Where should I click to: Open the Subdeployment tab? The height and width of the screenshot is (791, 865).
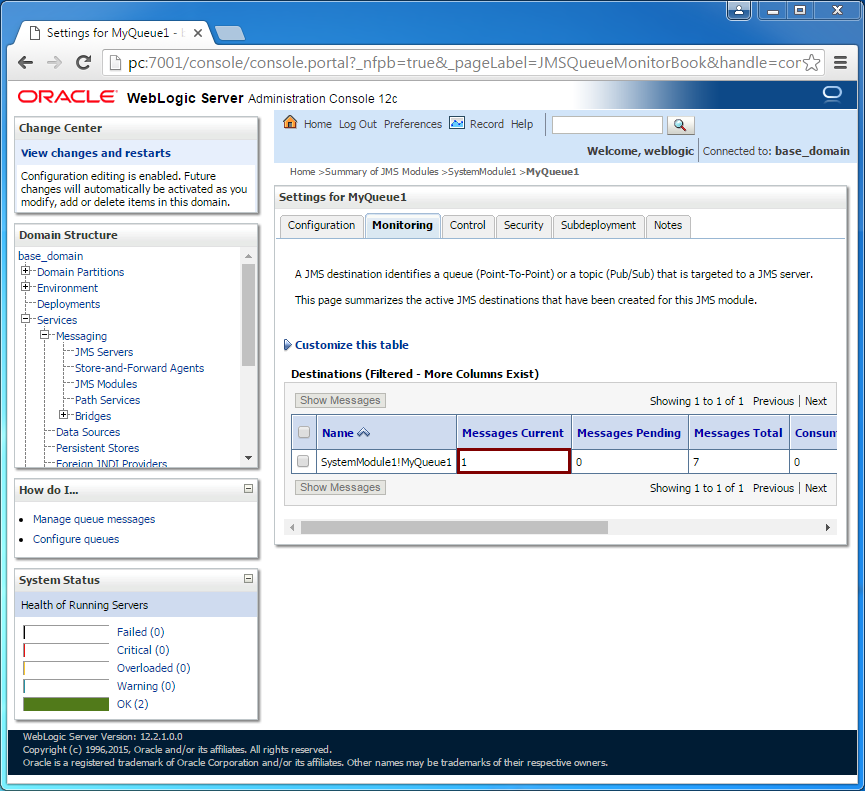click(x=598, y=226)
